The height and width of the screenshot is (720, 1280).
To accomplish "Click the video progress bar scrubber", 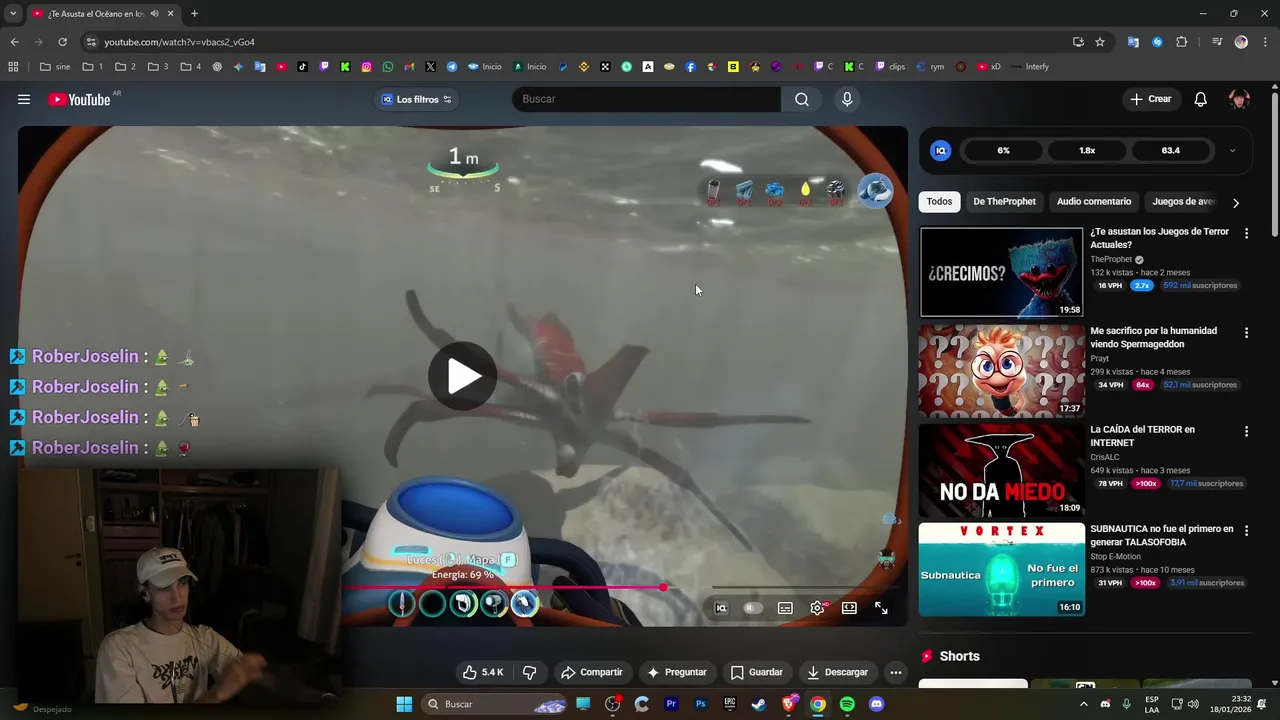I will pyautogui.click(x=663, y=587).
